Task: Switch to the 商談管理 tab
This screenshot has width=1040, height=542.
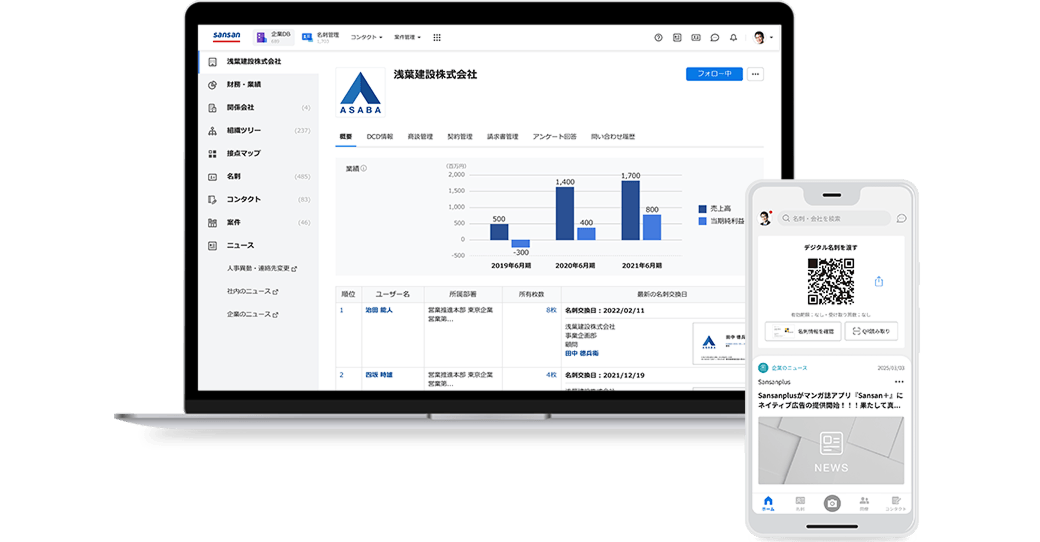Action: click(x=420, y=137)
